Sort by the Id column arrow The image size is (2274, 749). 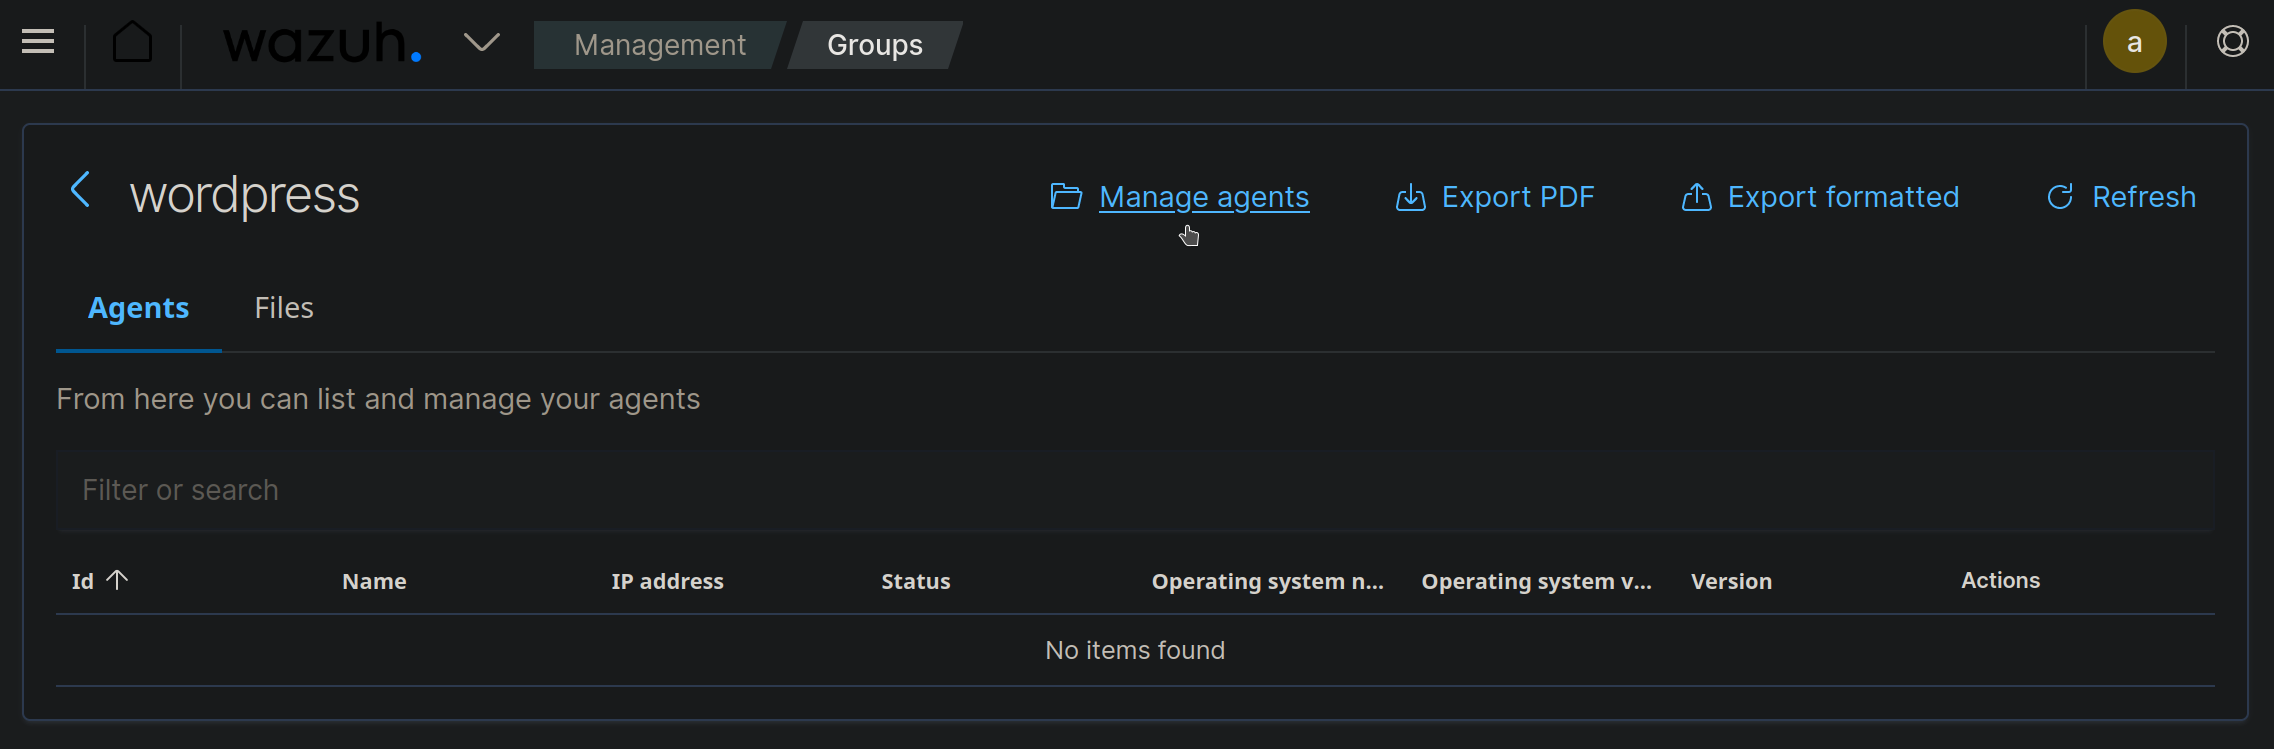(117, 580)
